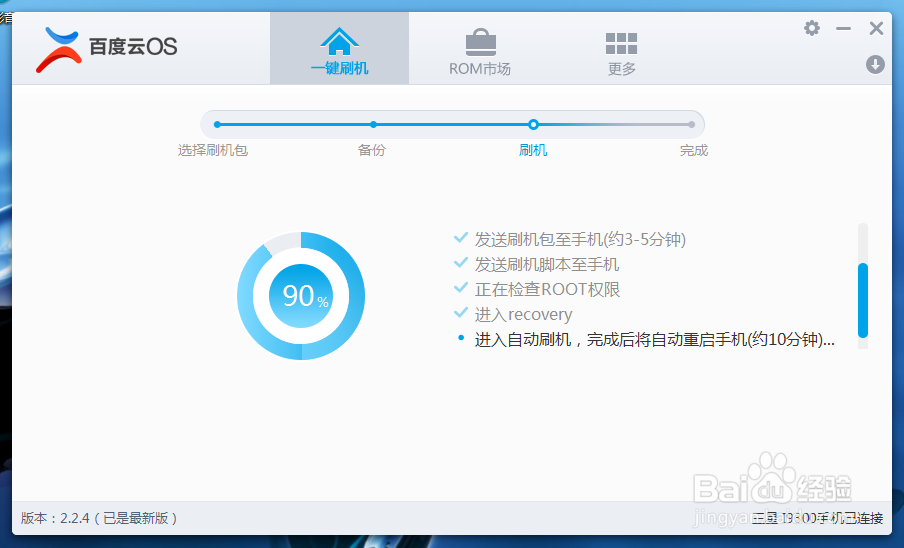Screen dimensions: 904x548
Task: Minimize the 百度云OS window
Action: [843, 28]
